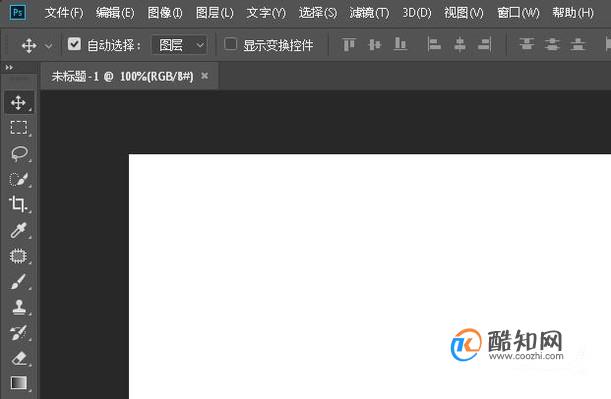
Task: Open the 窗口(W) menu
Action: (x=518, y=13)
